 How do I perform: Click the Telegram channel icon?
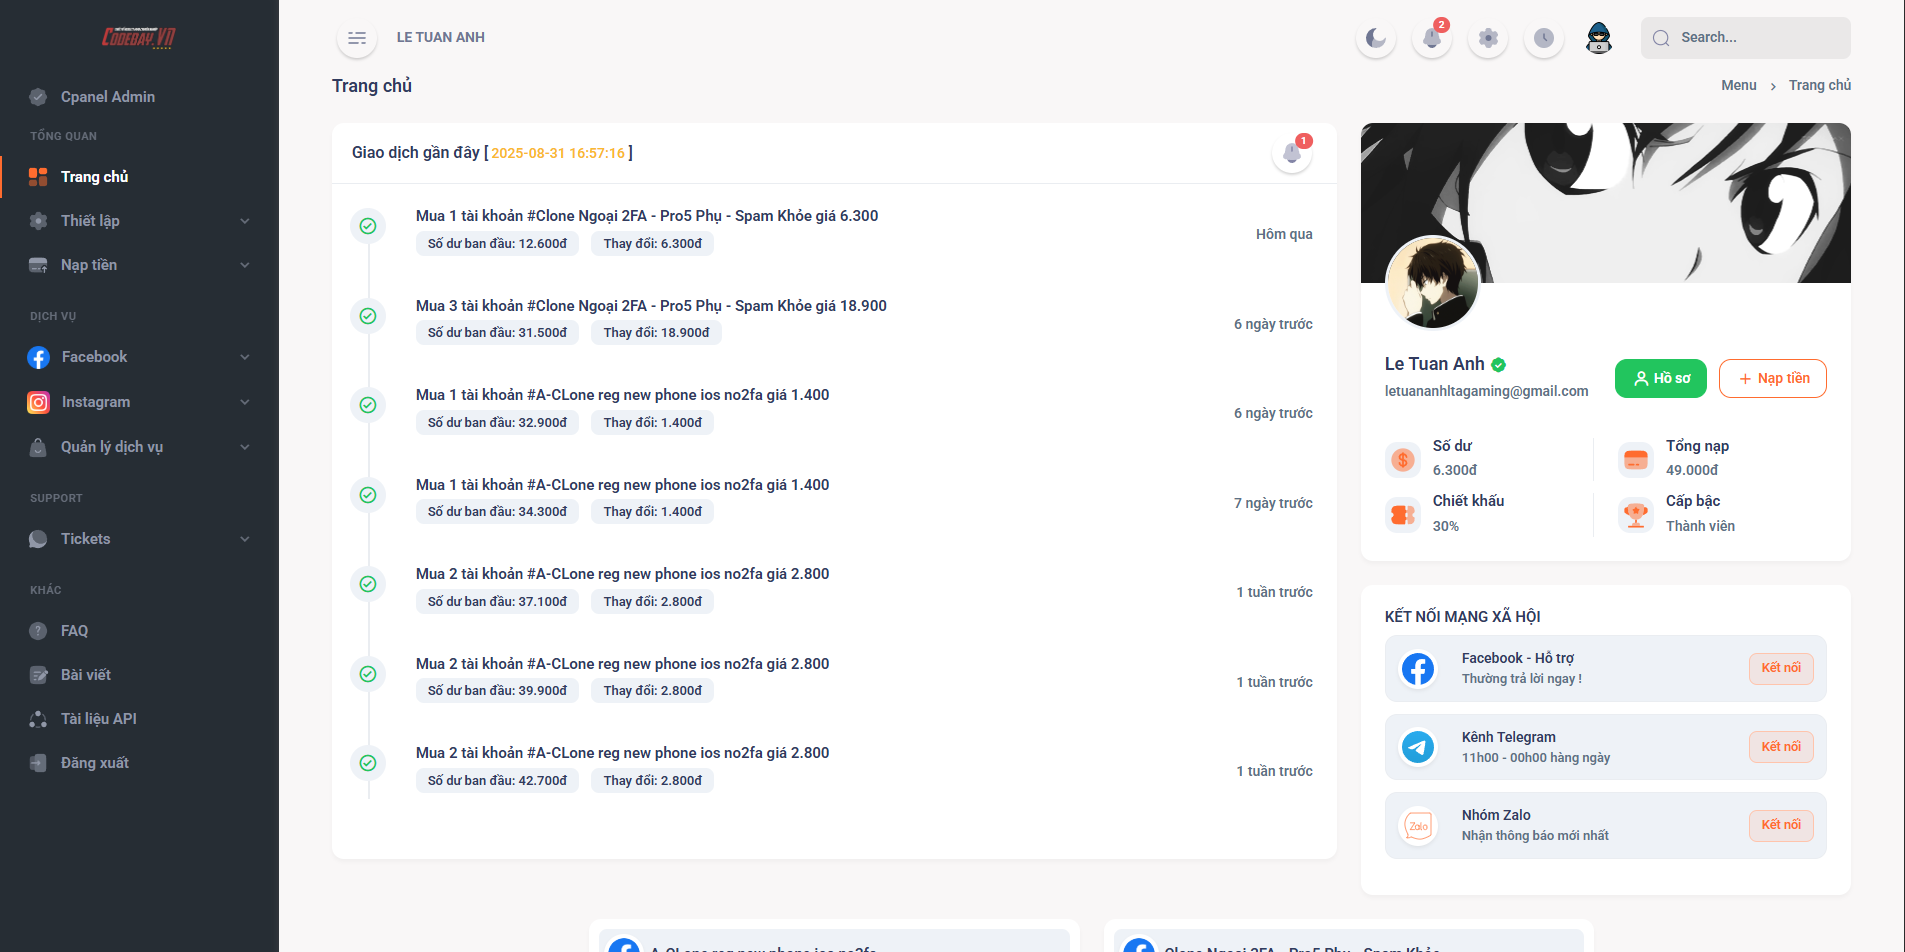pyautogui.click(x=1418, y=747)
